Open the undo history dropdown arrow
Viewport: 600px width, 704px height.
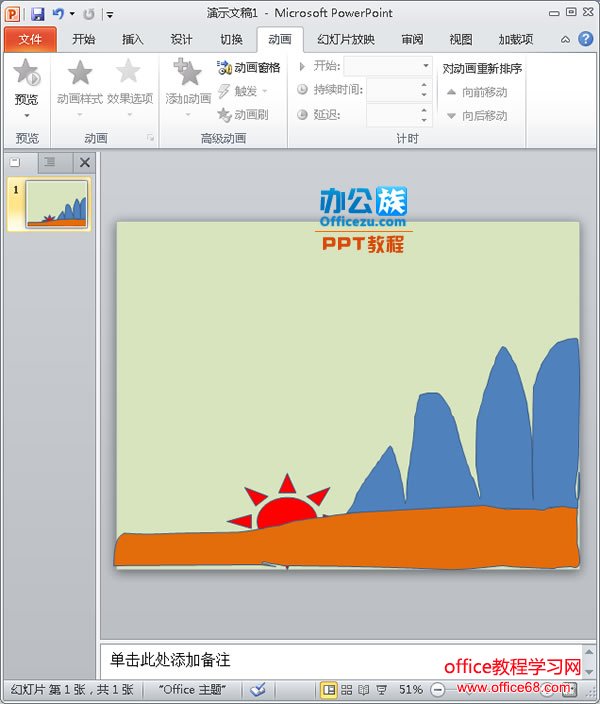pos(72,14)
